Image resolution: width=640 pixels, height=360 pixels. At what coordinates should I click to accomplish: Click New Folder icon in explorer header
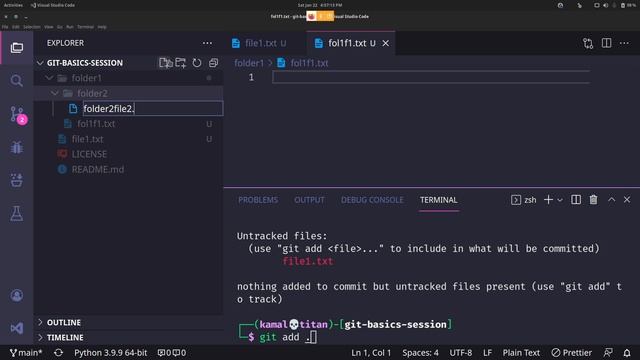180,63
